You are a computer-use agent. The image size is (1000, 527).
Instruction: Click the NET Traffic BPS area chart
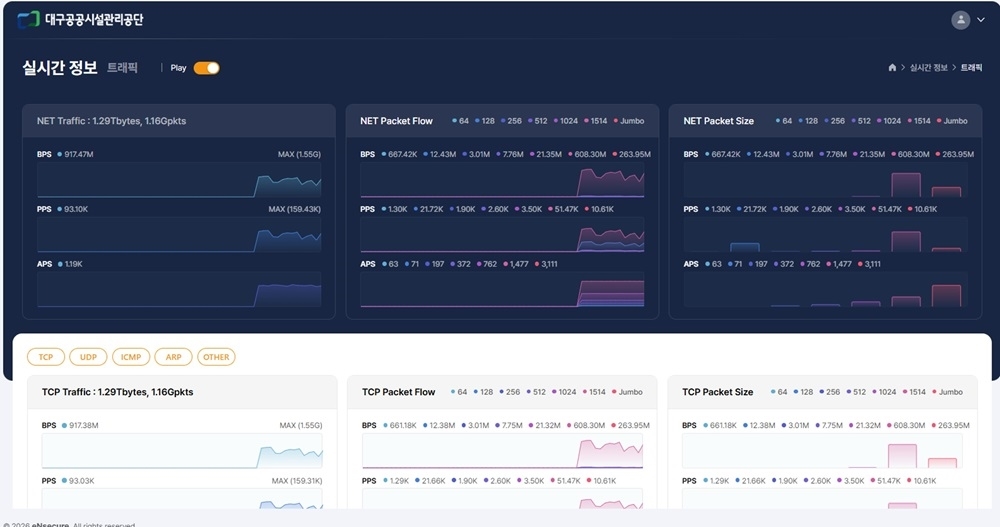(179, 183)
